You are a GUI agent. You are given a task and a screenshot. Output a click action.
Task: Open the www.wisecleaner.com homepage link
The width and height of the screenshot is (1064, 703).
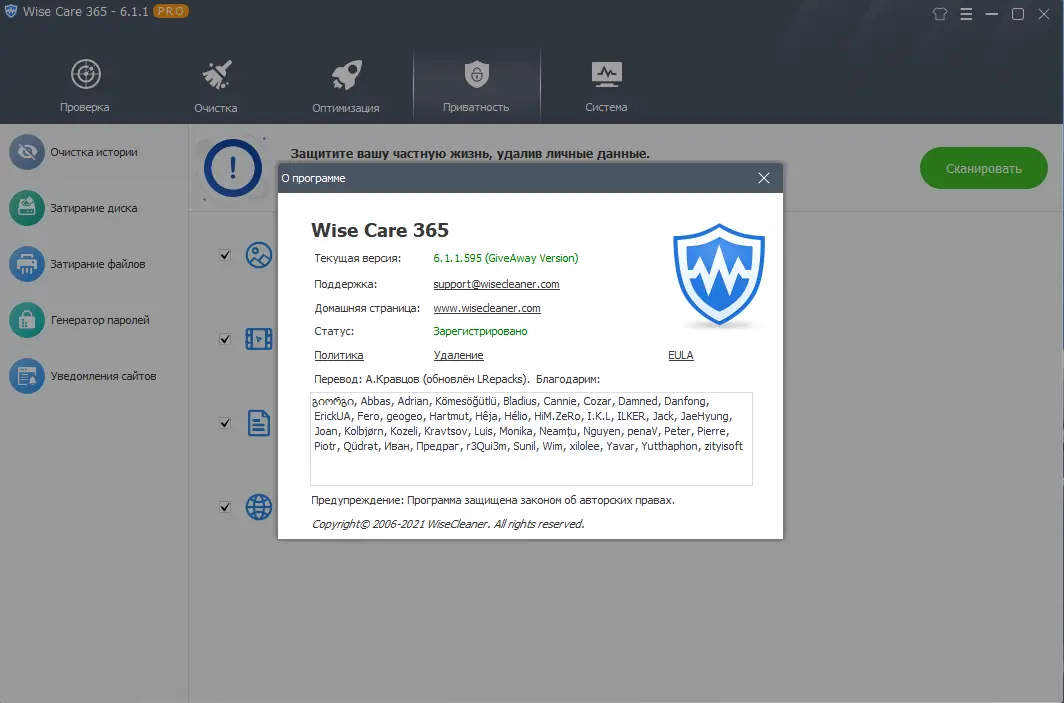tap(487, 308)
